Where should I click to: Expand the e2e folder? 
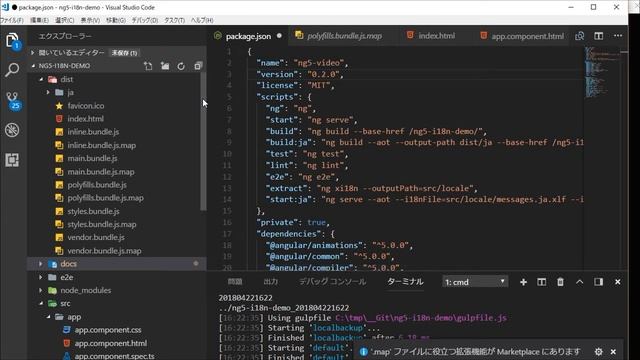(40, 277)
